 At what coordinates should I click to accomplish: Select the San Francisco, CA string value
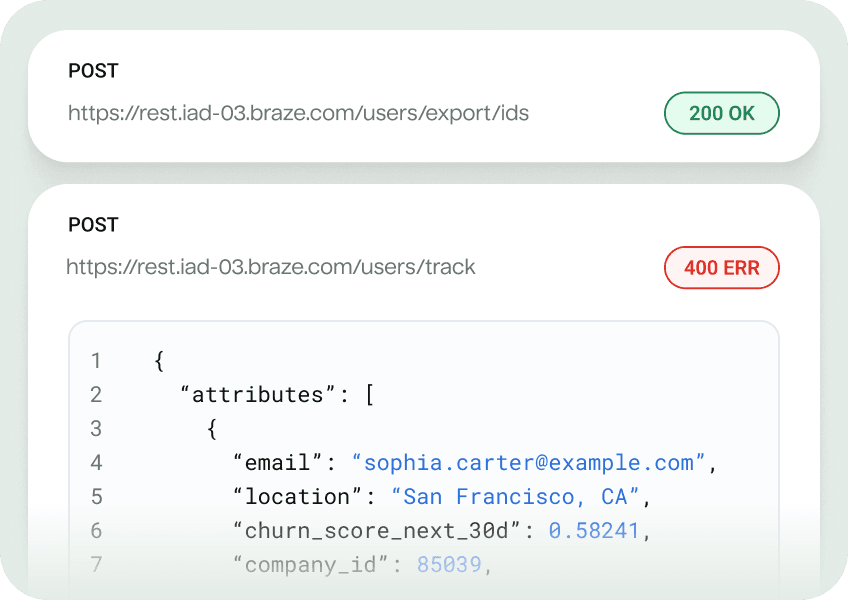(515, 497)
